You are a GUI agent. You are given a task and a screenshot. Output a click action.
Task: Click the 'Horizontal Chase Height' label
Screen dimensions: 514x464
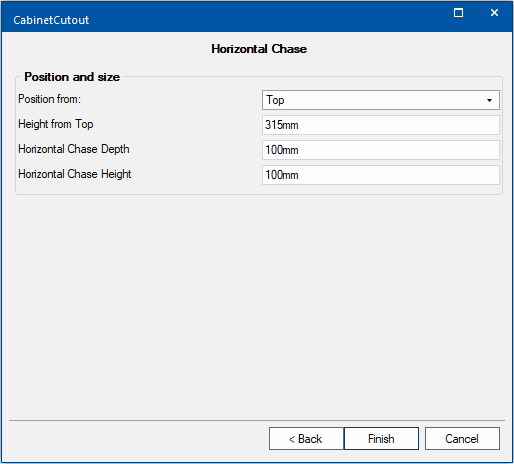pyautogui.click(x=75, y=174)
